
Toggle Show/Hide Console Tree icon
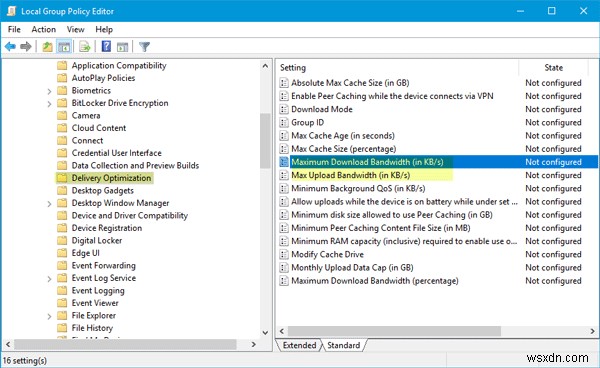coord(64,47)
